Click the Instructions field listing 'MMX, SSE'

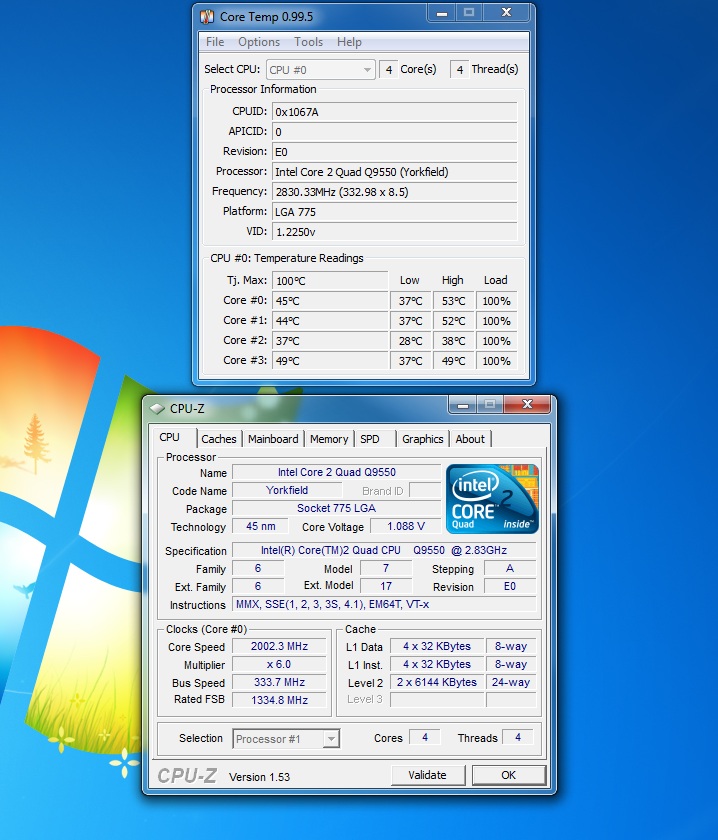(x=384, y=604)
